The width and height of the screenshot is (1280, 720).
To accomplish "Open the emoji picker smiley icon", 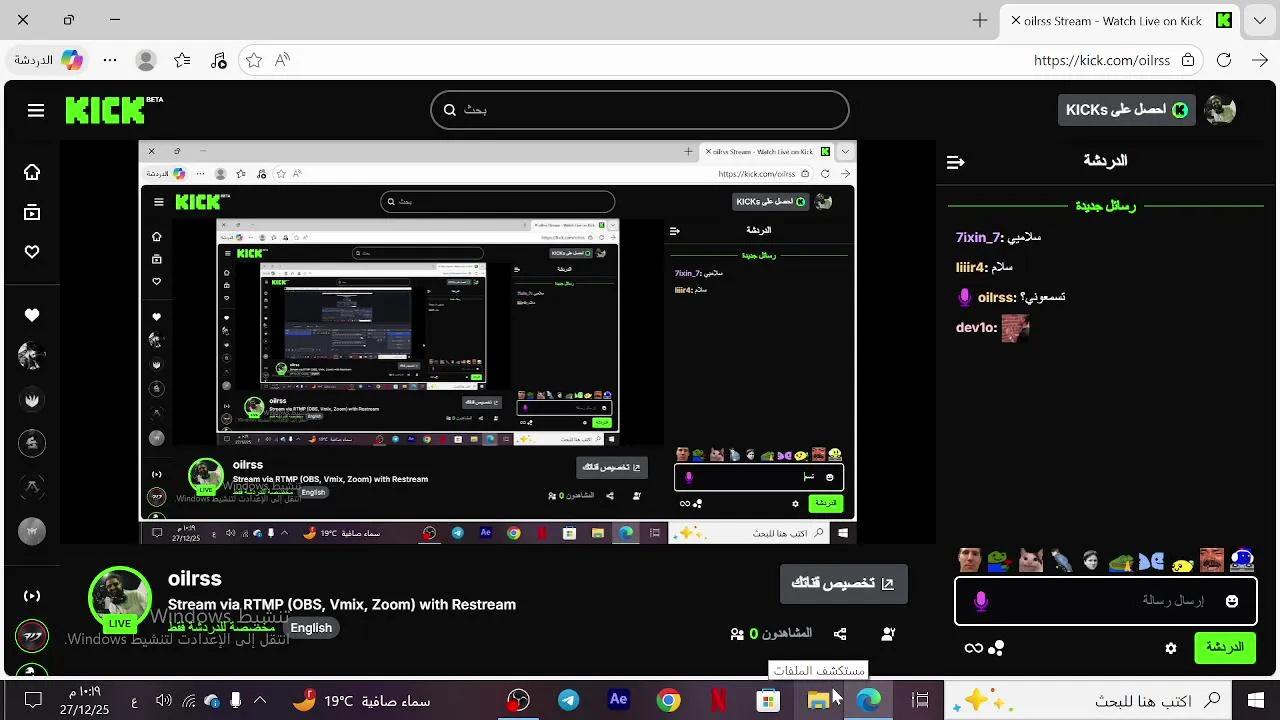I will 1232,601.
